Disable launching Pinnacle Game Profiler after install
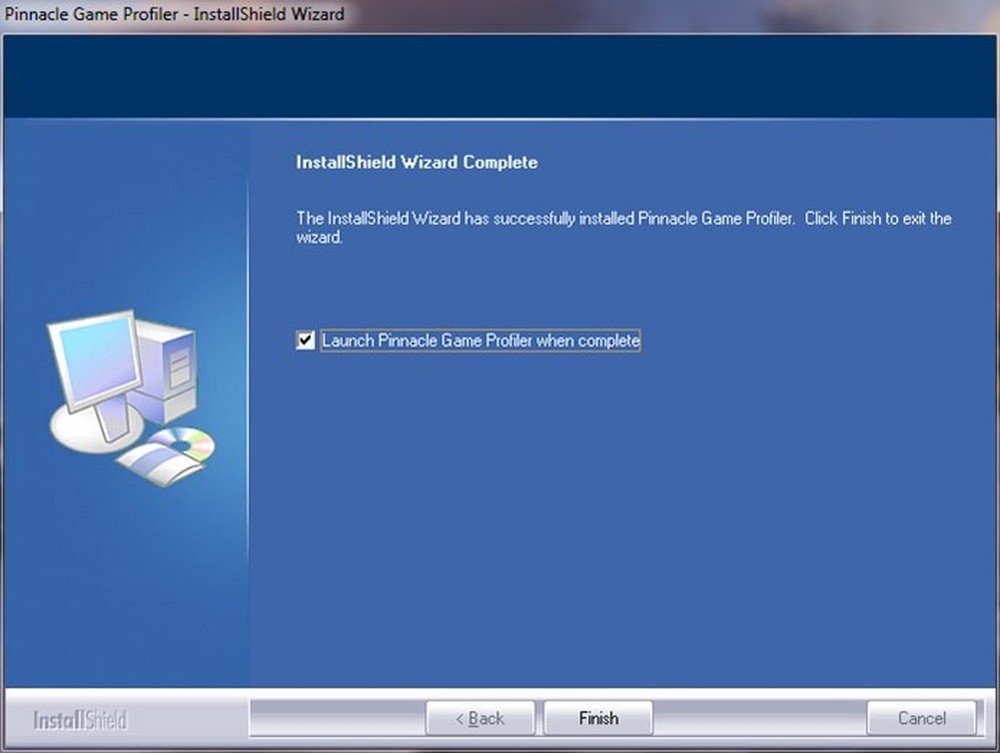 click(304, 341)
